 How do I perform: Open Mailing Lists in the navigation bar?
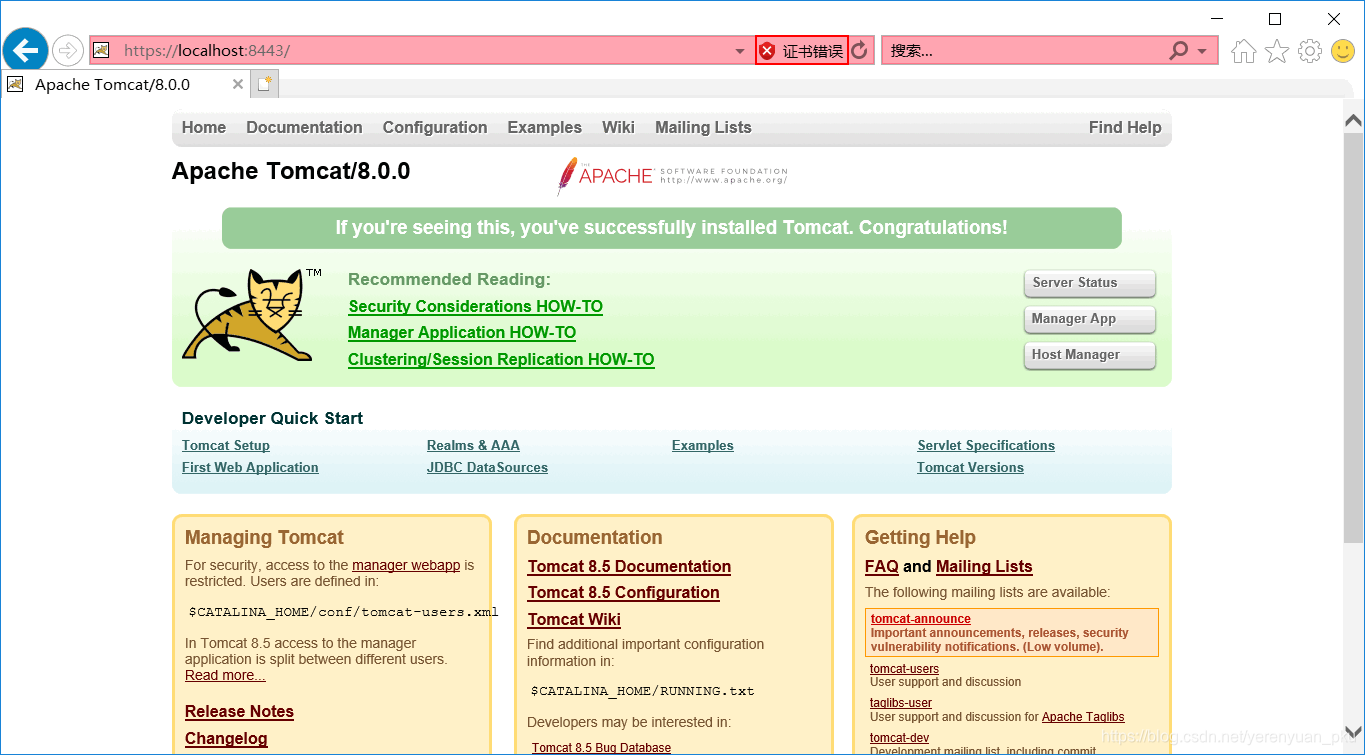click(x=703, y=127)
